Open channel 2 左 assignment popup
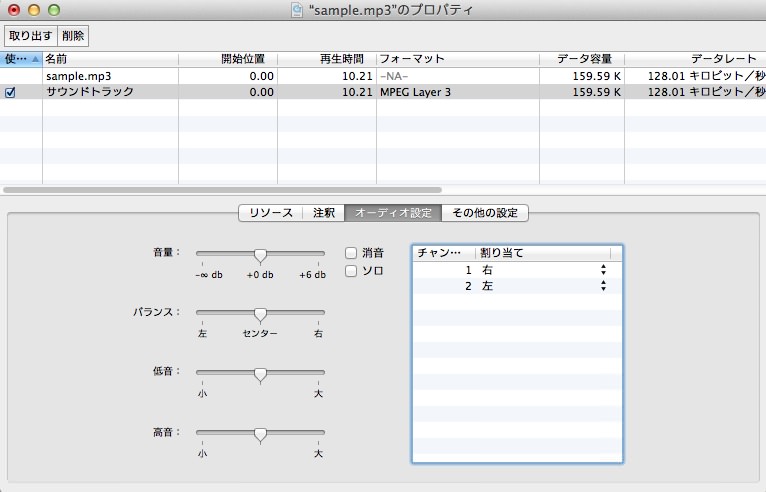The image size is (766, 492). tap(603, 286)
